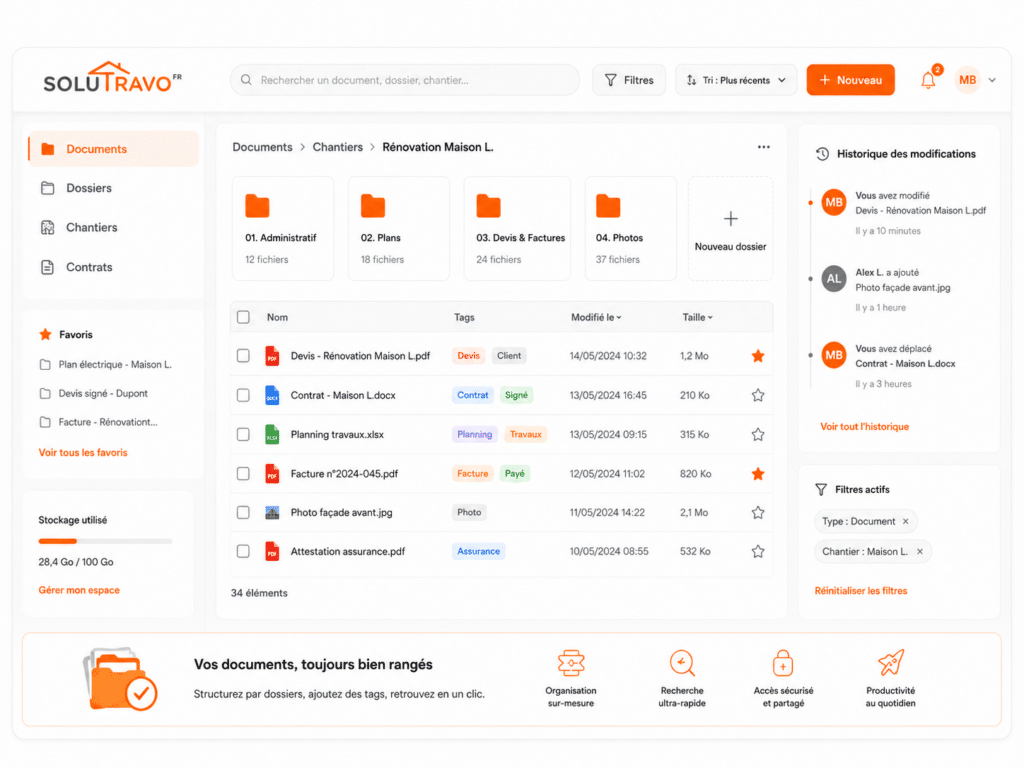This screenshot has height=768, width=1024.
Task: Navigate to Documents breadcrumb
Action: click(x=263, y=147)
